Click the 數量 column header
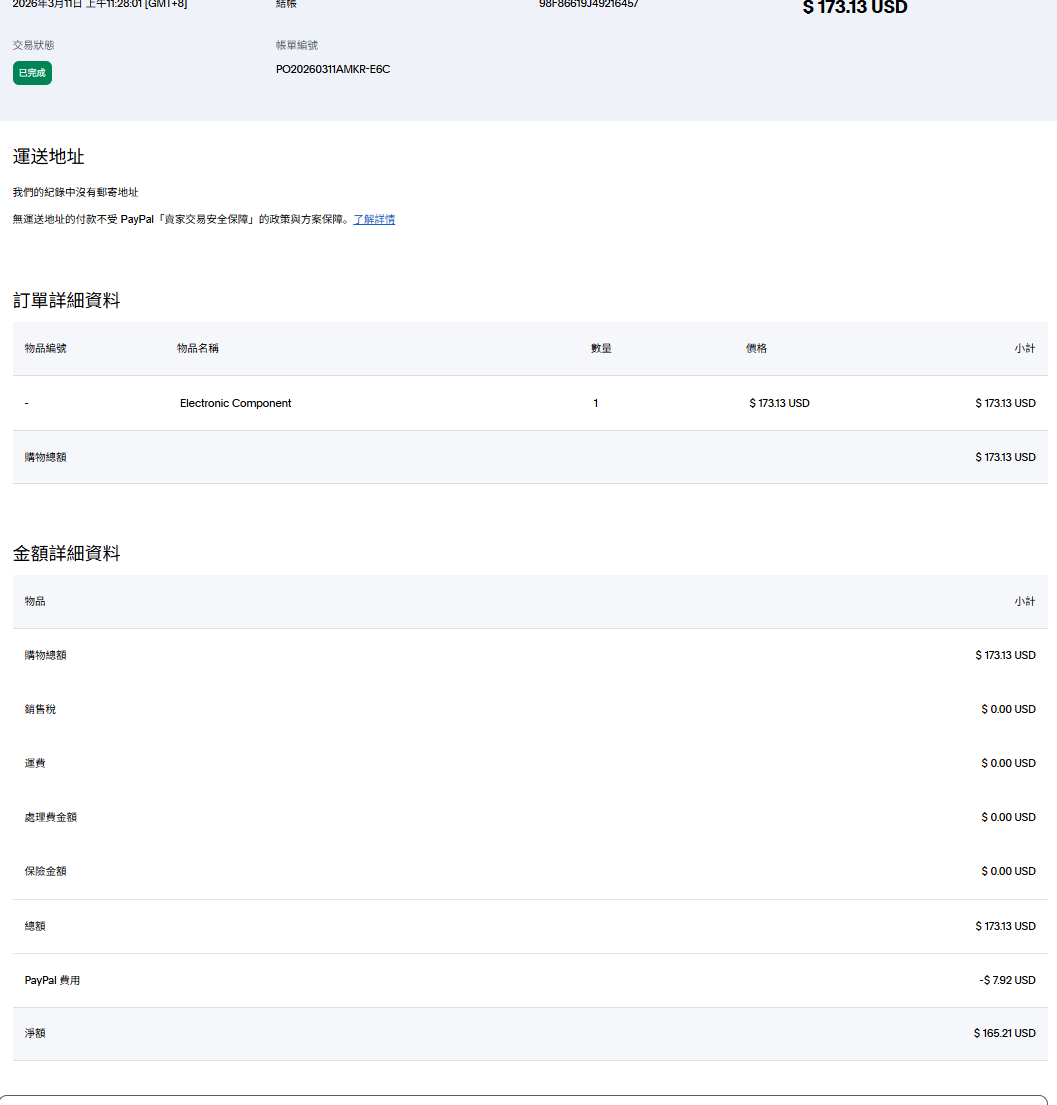Viewport: 1057px width, 1105px height. 601,348
